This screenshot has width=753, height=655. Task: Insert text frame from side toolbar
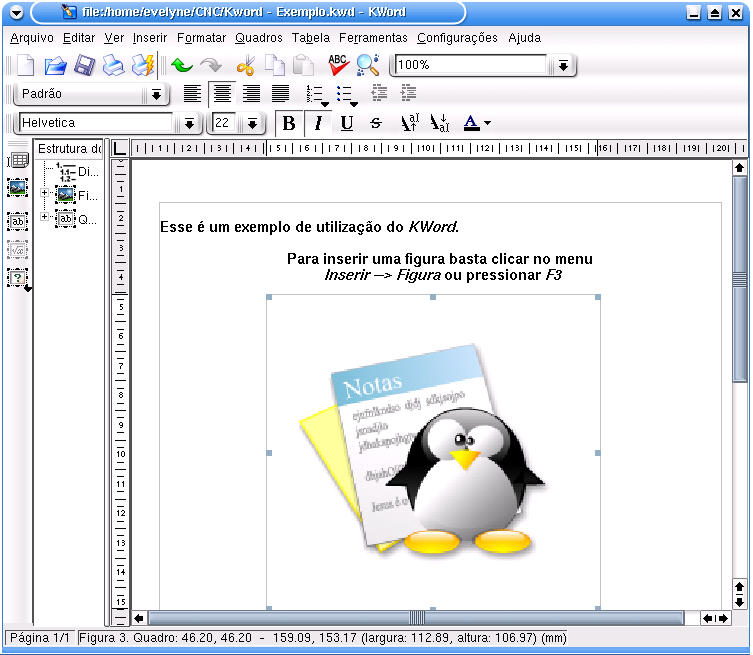click(x=18, y=221)
